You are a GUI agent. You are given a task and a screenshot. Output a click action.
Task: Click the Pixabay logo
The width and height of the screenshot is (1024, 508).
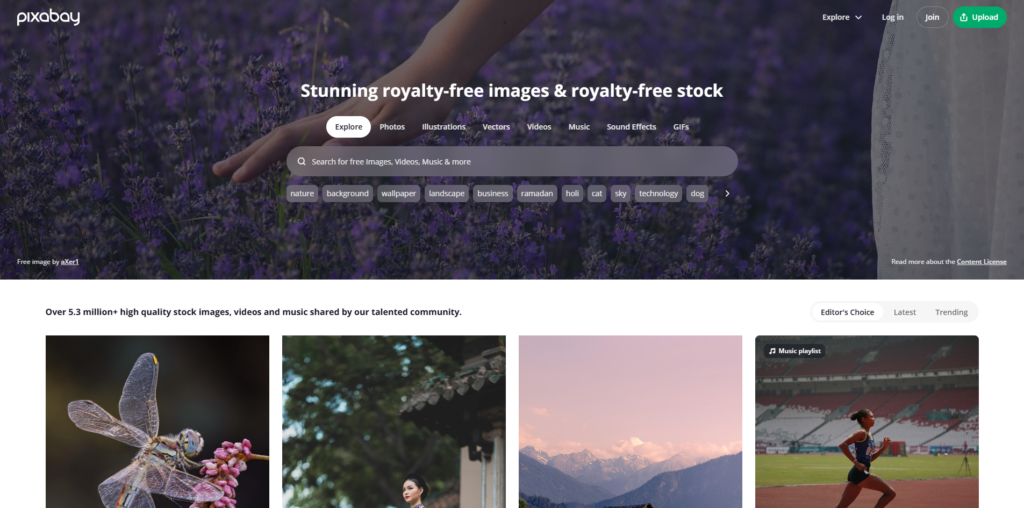[x=48, y=18]
